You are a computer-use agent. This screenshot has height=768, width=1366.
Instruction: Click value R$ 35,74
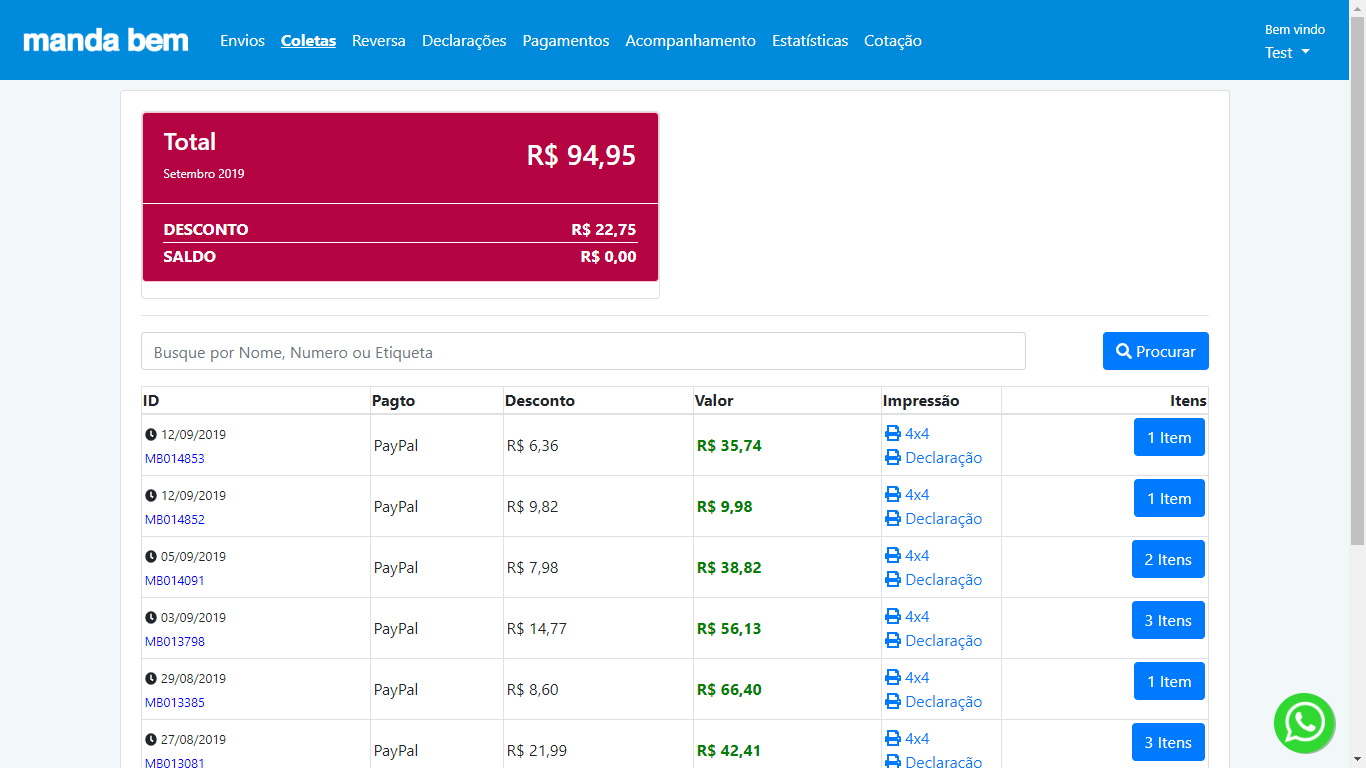coord(729,446)
